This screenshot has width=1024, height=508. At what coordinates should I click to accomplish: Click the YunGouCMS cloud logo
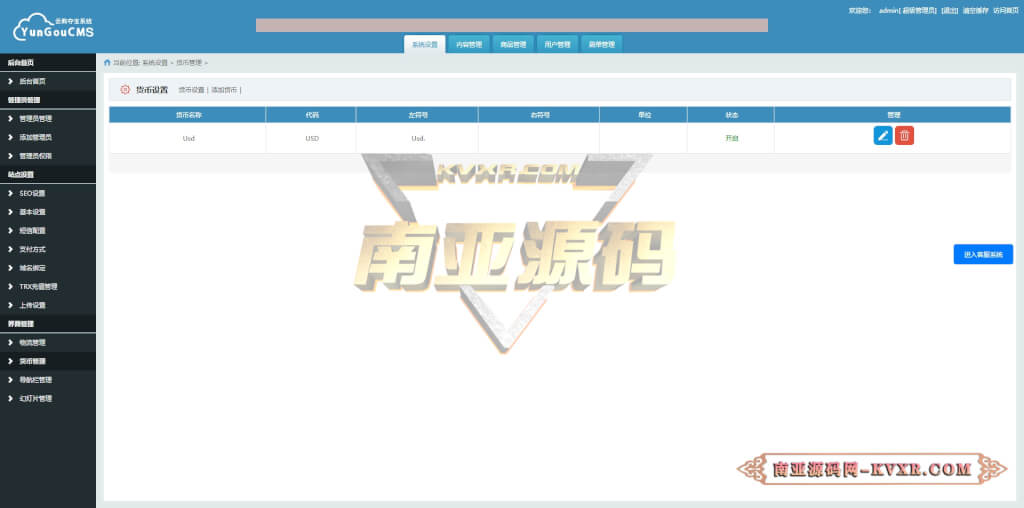[x=53, y=27]
